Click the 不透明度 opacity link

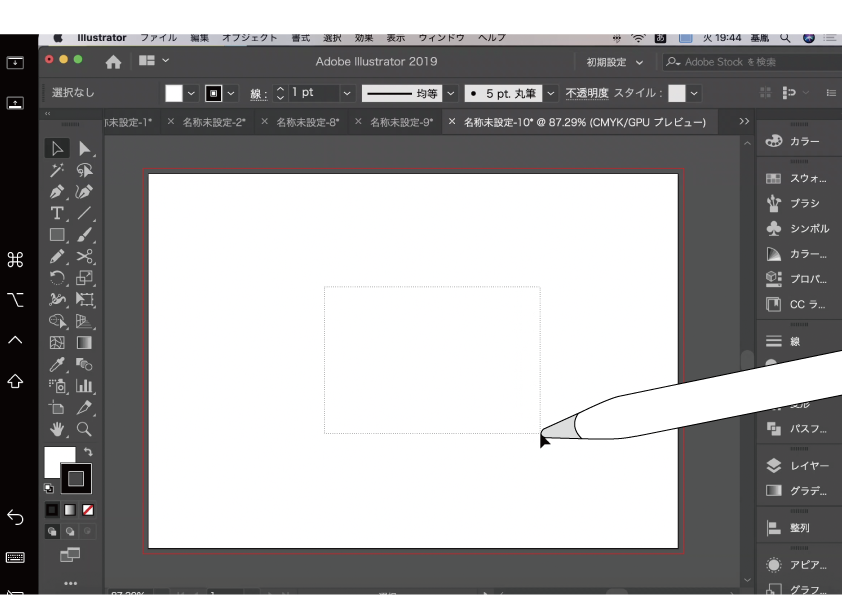[586, 93]
